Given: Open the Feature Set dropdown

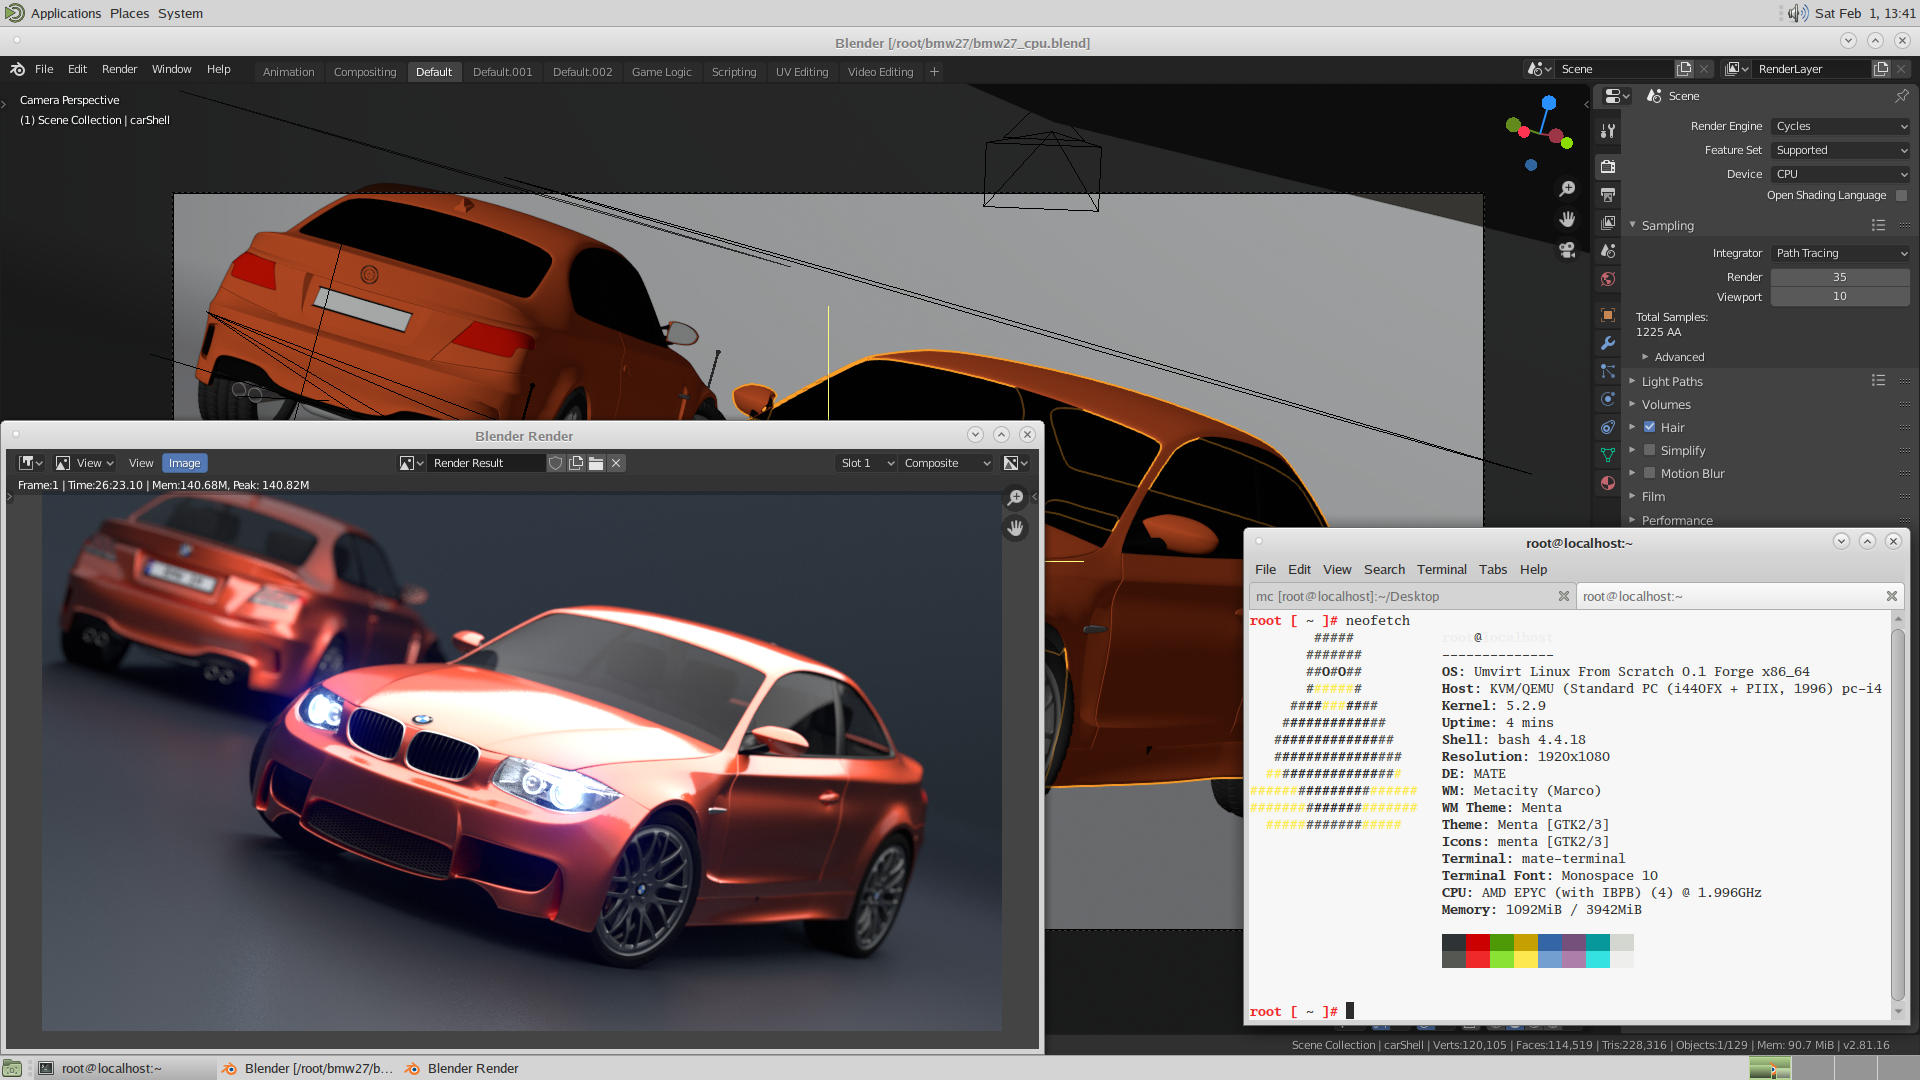Looking at the screenshot, I should click(1840, 150).
